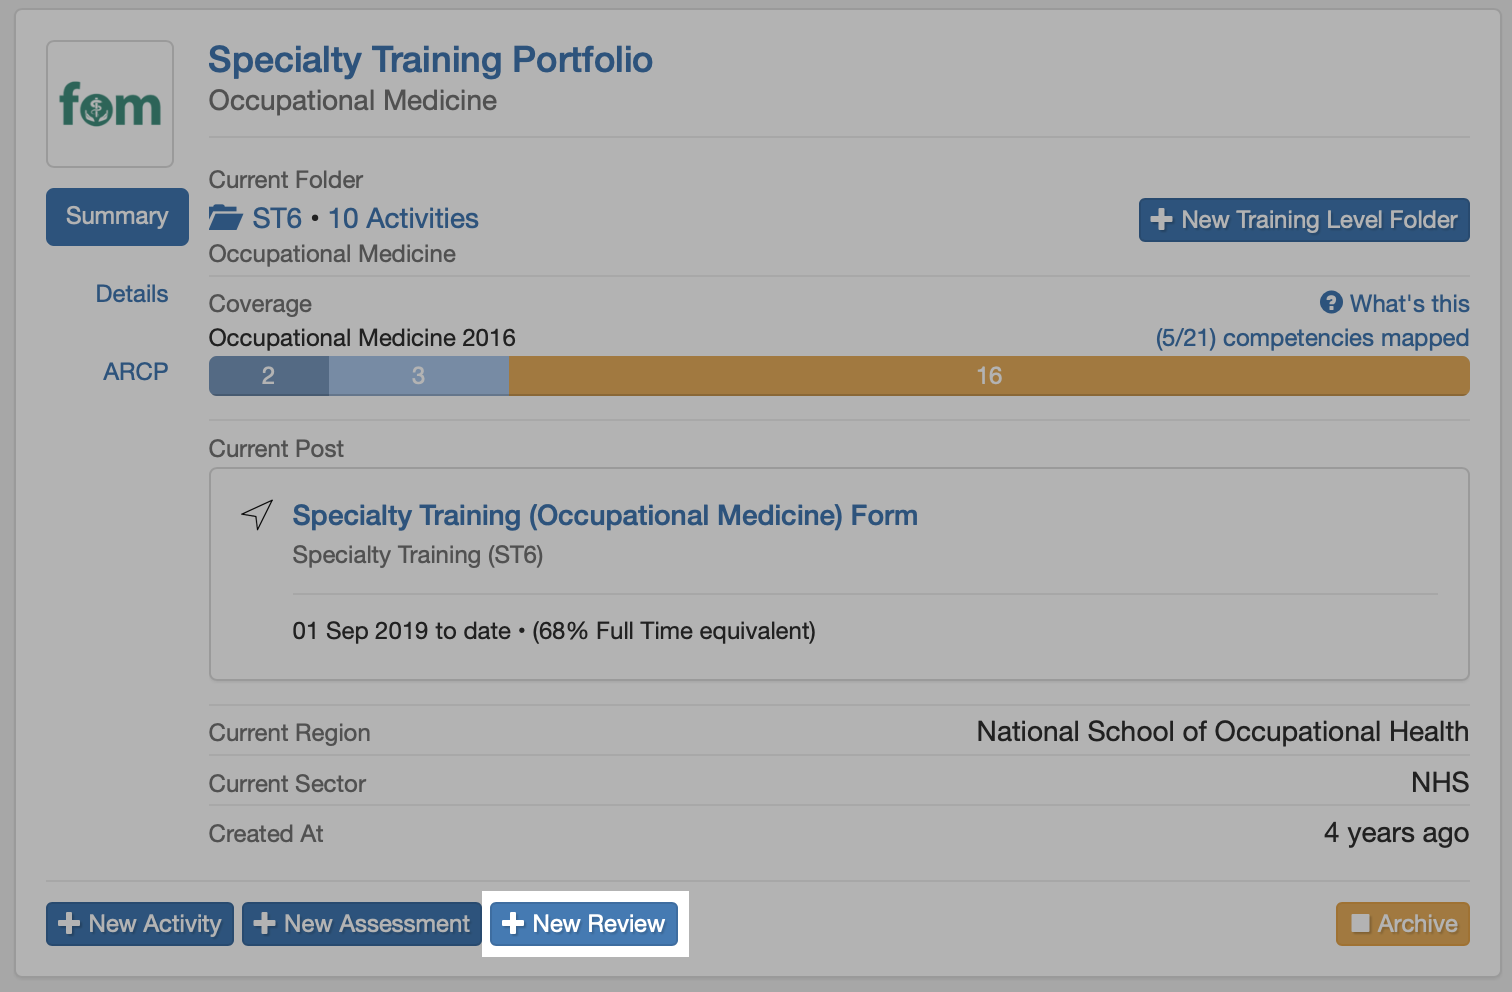Click the dark blue 2 coverage segment
This screenshot has width=1512, height=992.
(x=269, y=376)
